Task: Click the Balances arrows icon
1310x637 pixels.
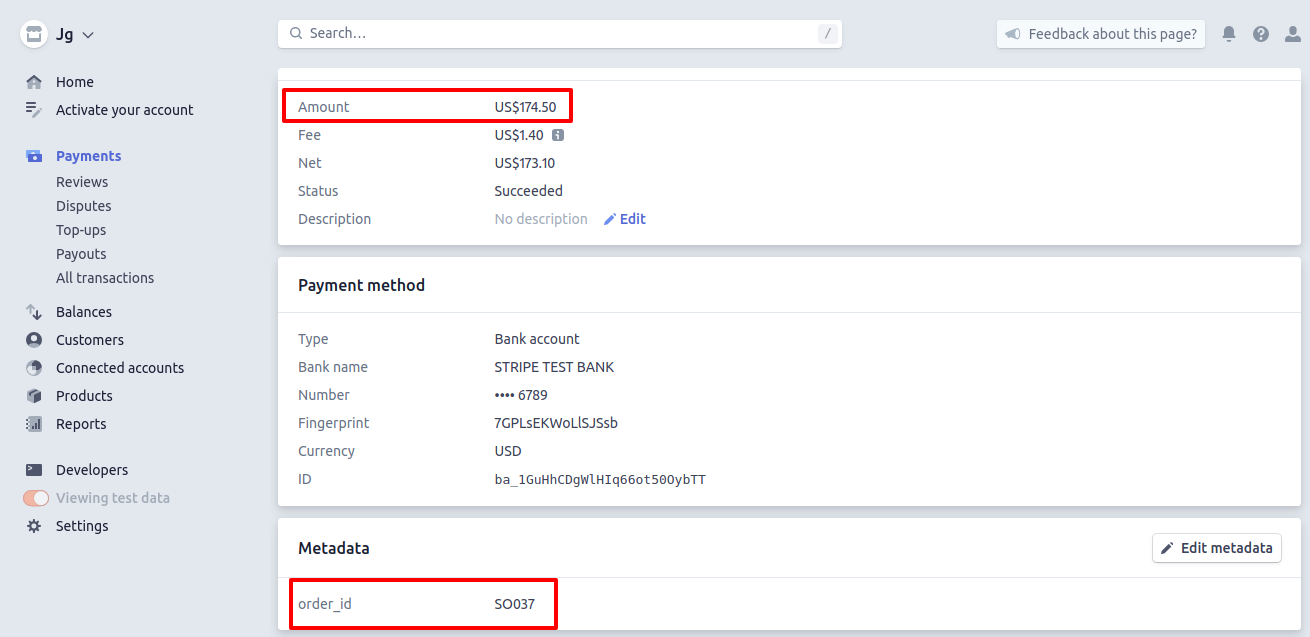Action: coord(34,312)
